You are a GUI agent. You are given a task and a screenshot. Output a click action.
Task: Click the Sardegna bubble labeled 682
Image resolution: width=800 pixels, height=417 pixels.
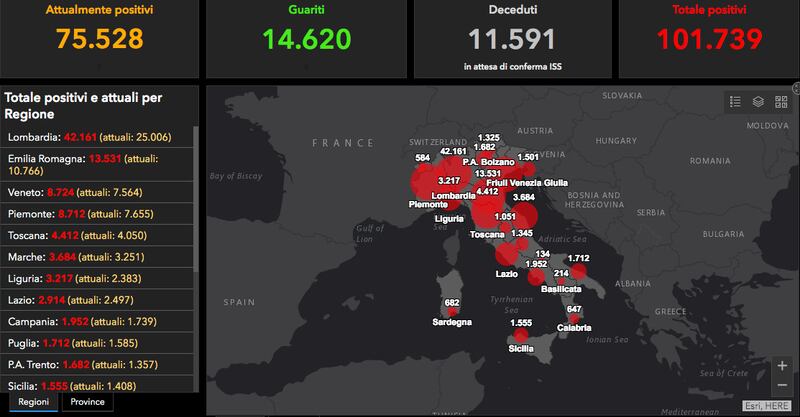coord(452,310)
